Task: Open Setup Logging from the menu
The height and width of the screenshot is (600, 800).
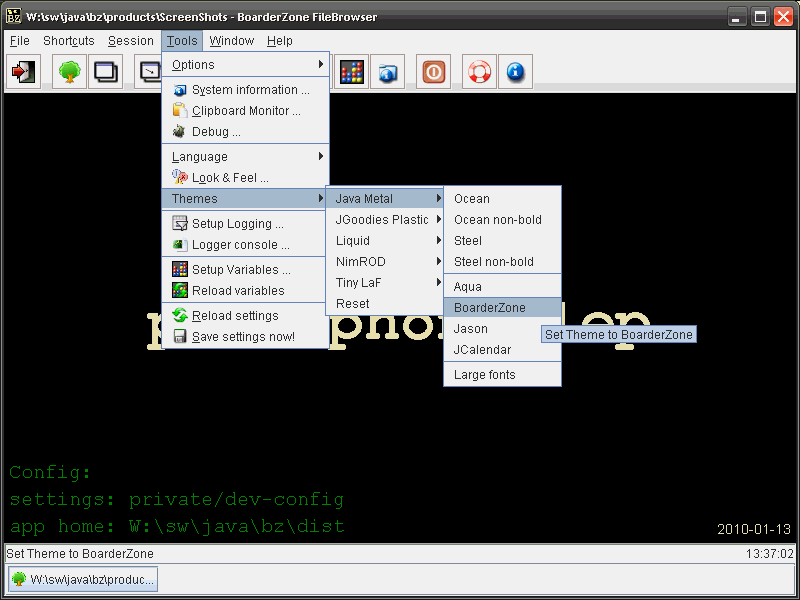Action: (x=245, y=223)
